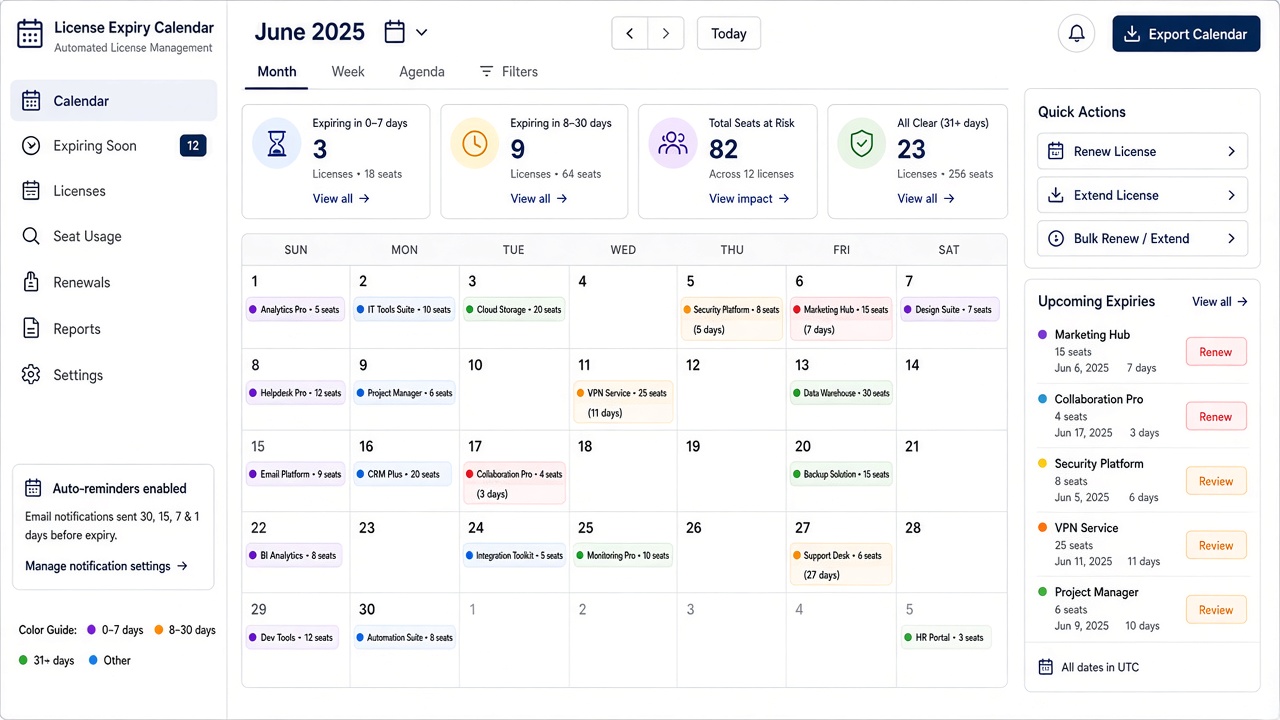Click the hourglass icon on expiring 0–7 days card
This screenshot has height=720, width=1280.
277,143
